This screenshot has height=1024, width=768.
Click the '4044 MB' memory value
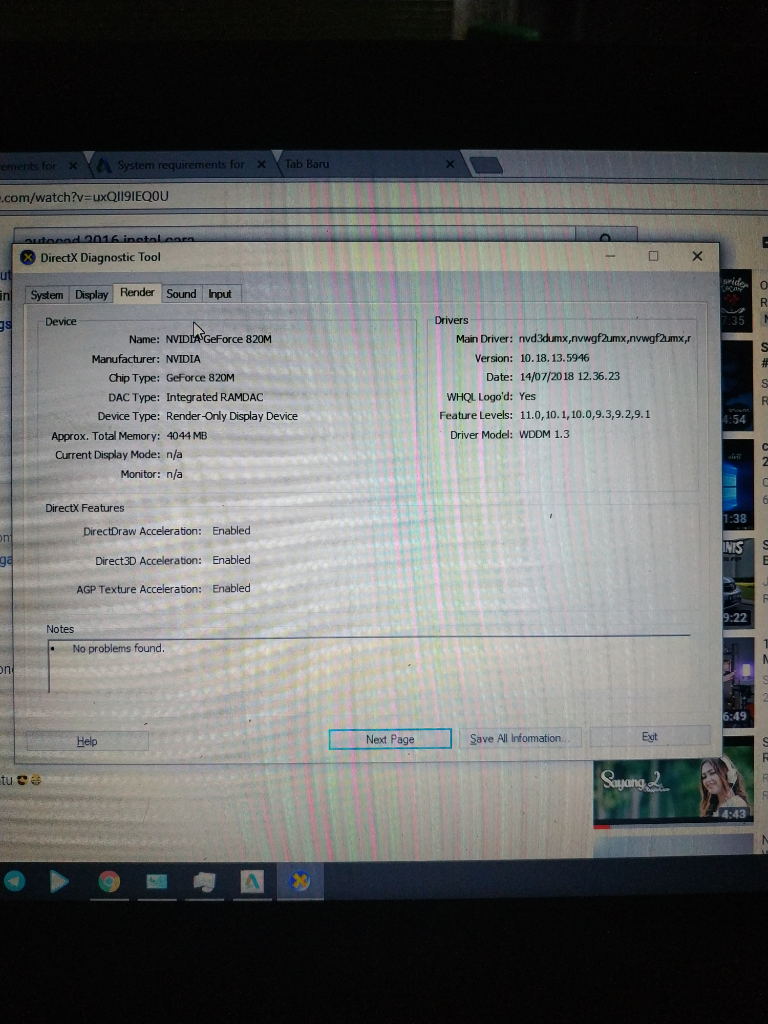point(186,436)
